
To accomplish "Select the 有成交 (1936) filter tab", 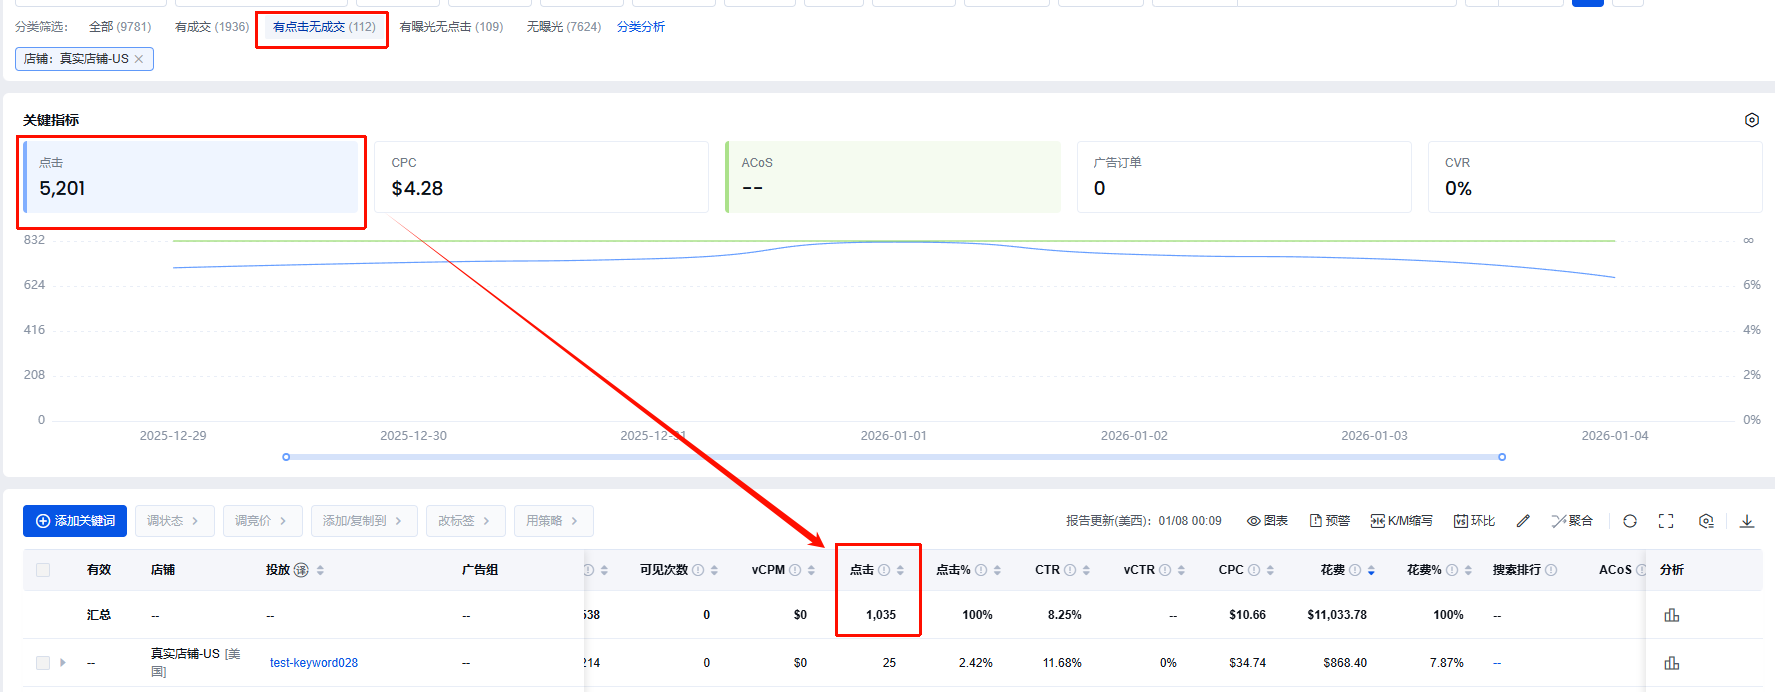I will click(x=212, y=27).
